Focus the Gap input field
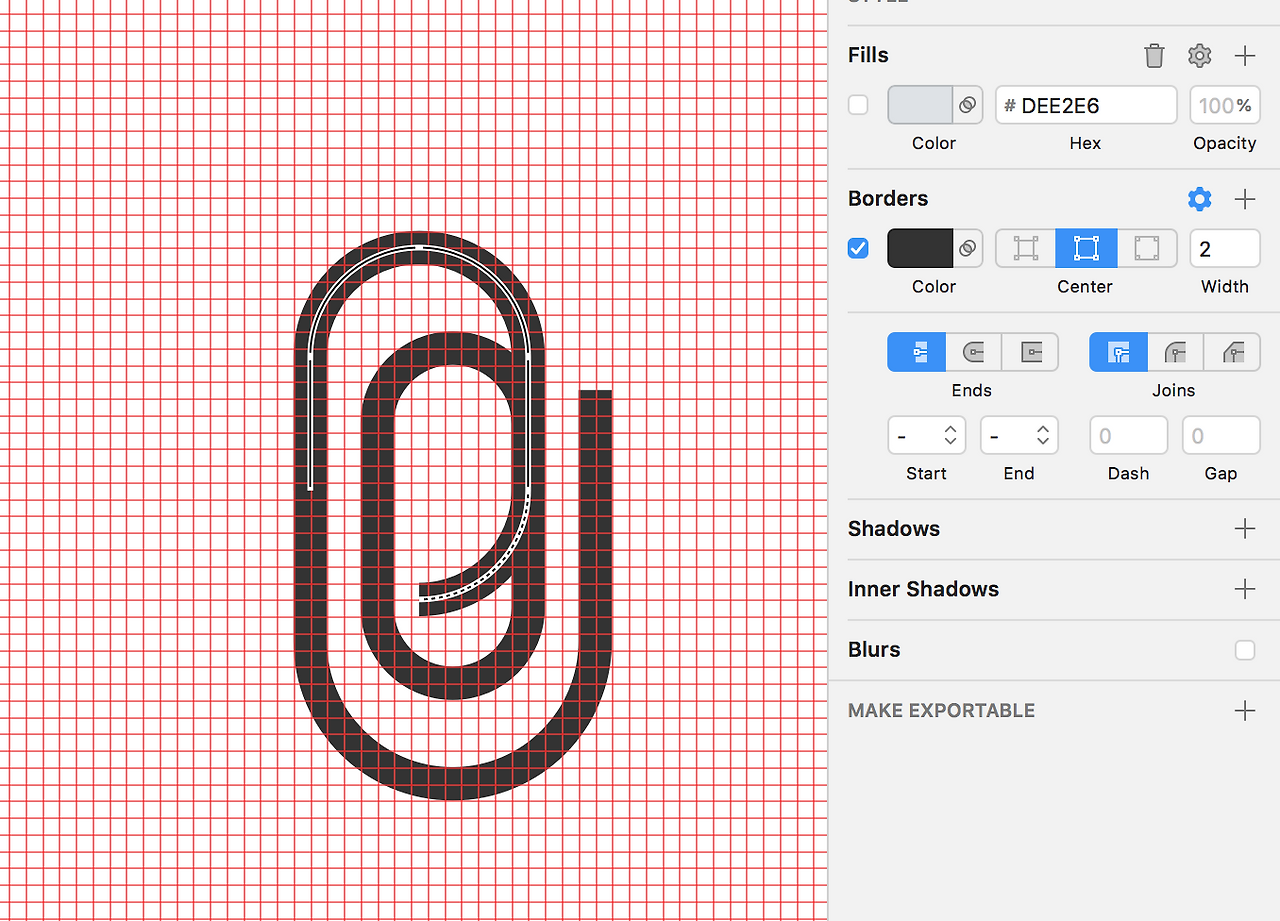Image resolution: width=1280 pixels, height=921 pixels. tap(1221, 436)
